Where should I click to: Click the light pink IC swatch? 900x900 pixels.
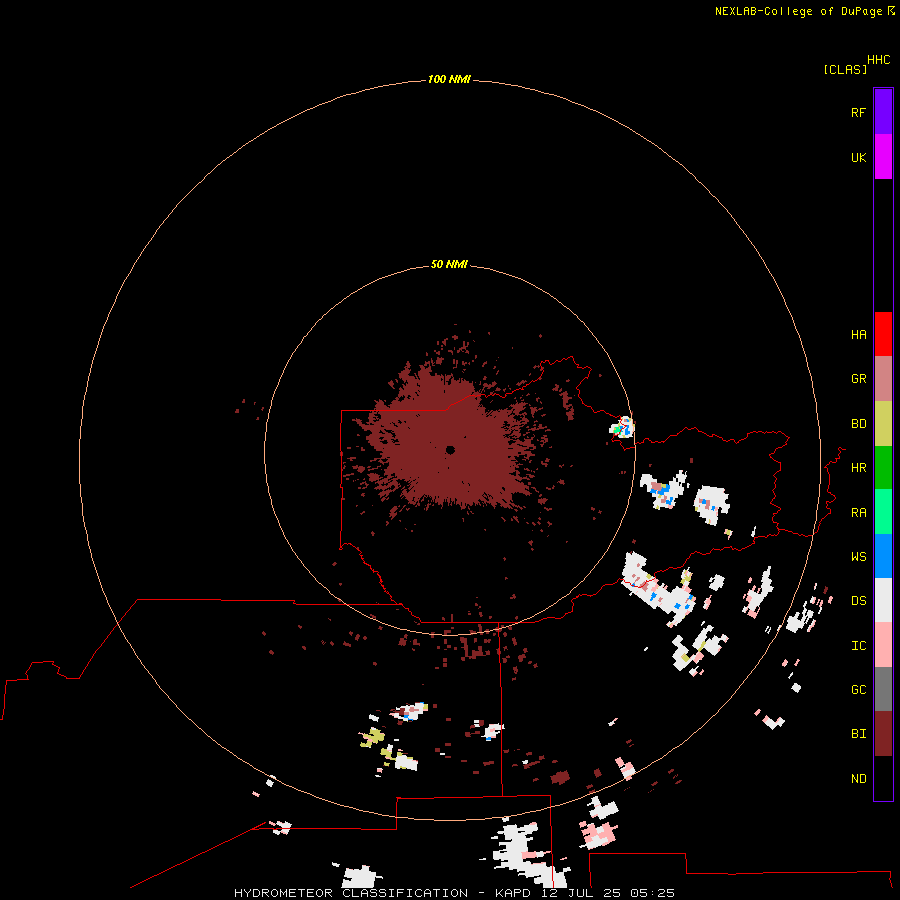[883, 645]
